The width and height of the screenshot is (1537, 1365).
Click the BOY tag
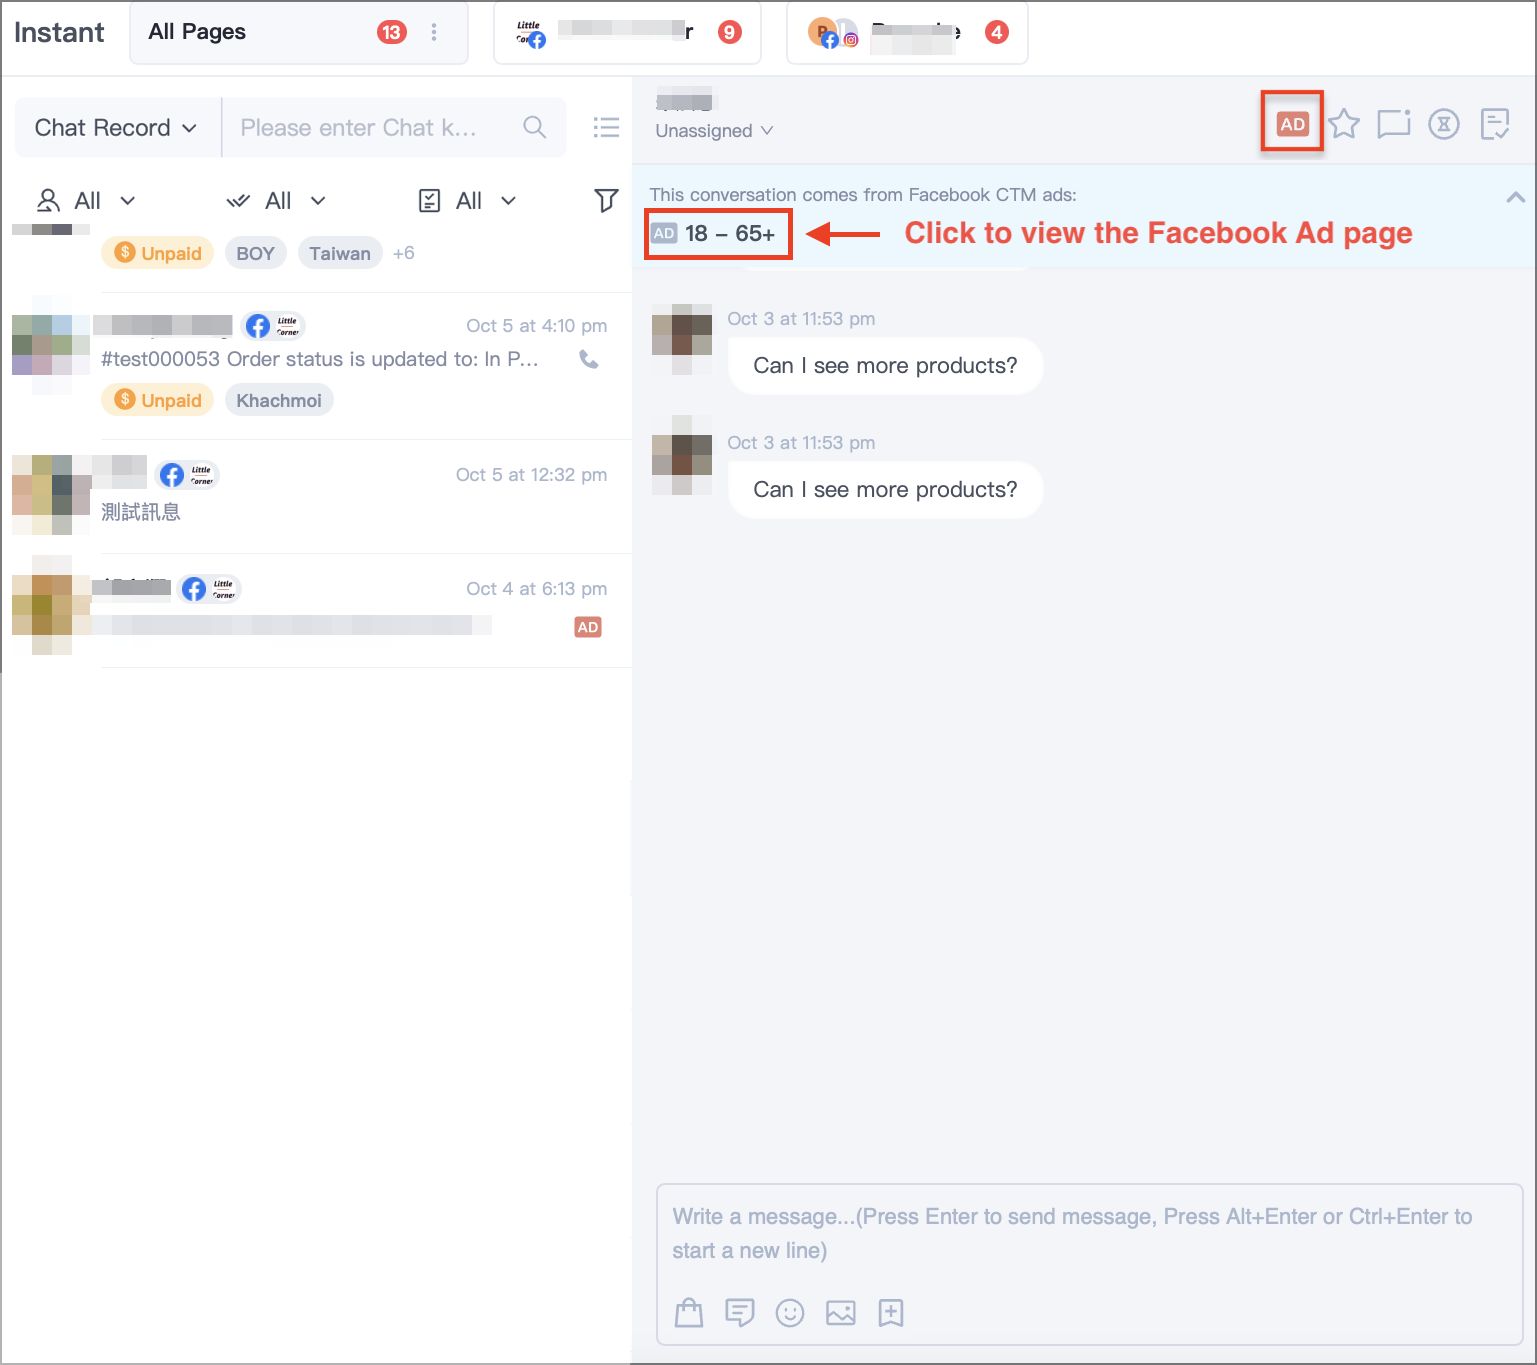[x=256, y=253]
